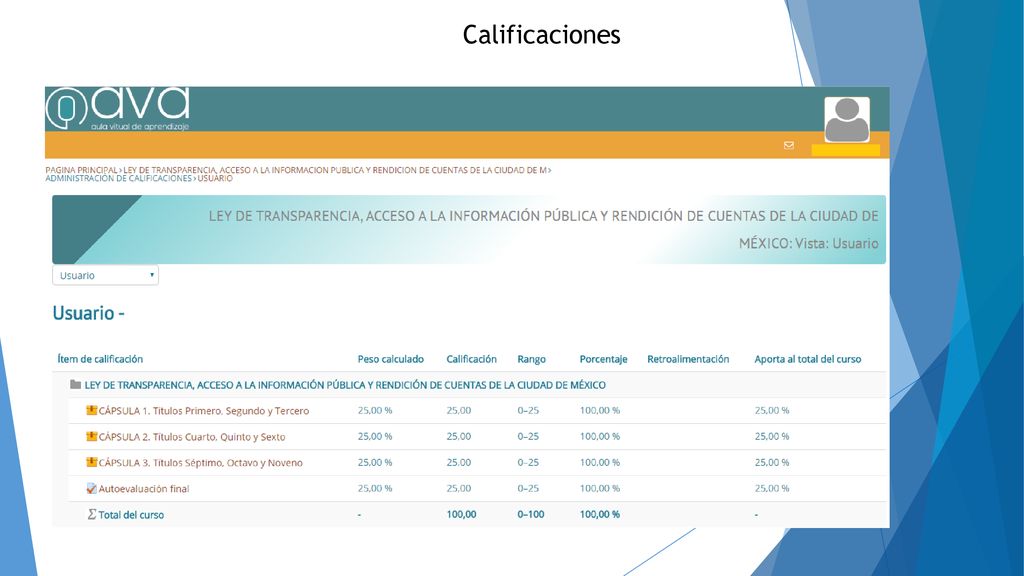Click the Aporta al total del curso header
This screenshot has width=1024, height=576.
pyautogui.click(x=808, y=359)
